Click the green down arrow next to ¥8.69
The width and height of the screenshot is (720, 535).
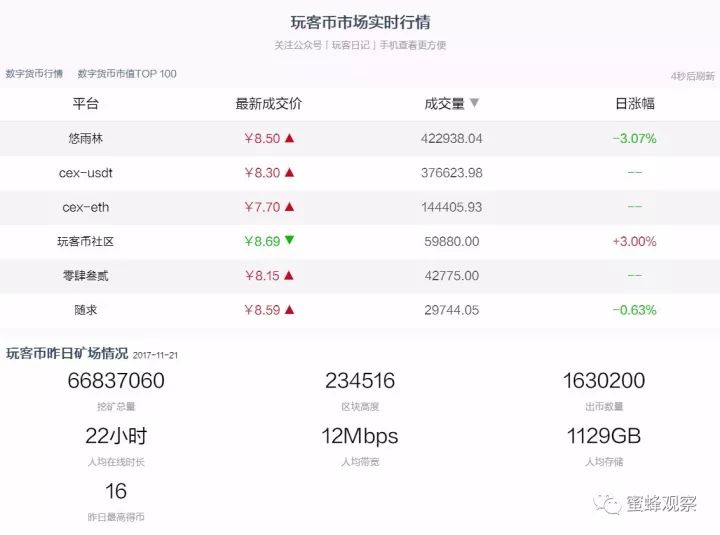pos(289,240)
